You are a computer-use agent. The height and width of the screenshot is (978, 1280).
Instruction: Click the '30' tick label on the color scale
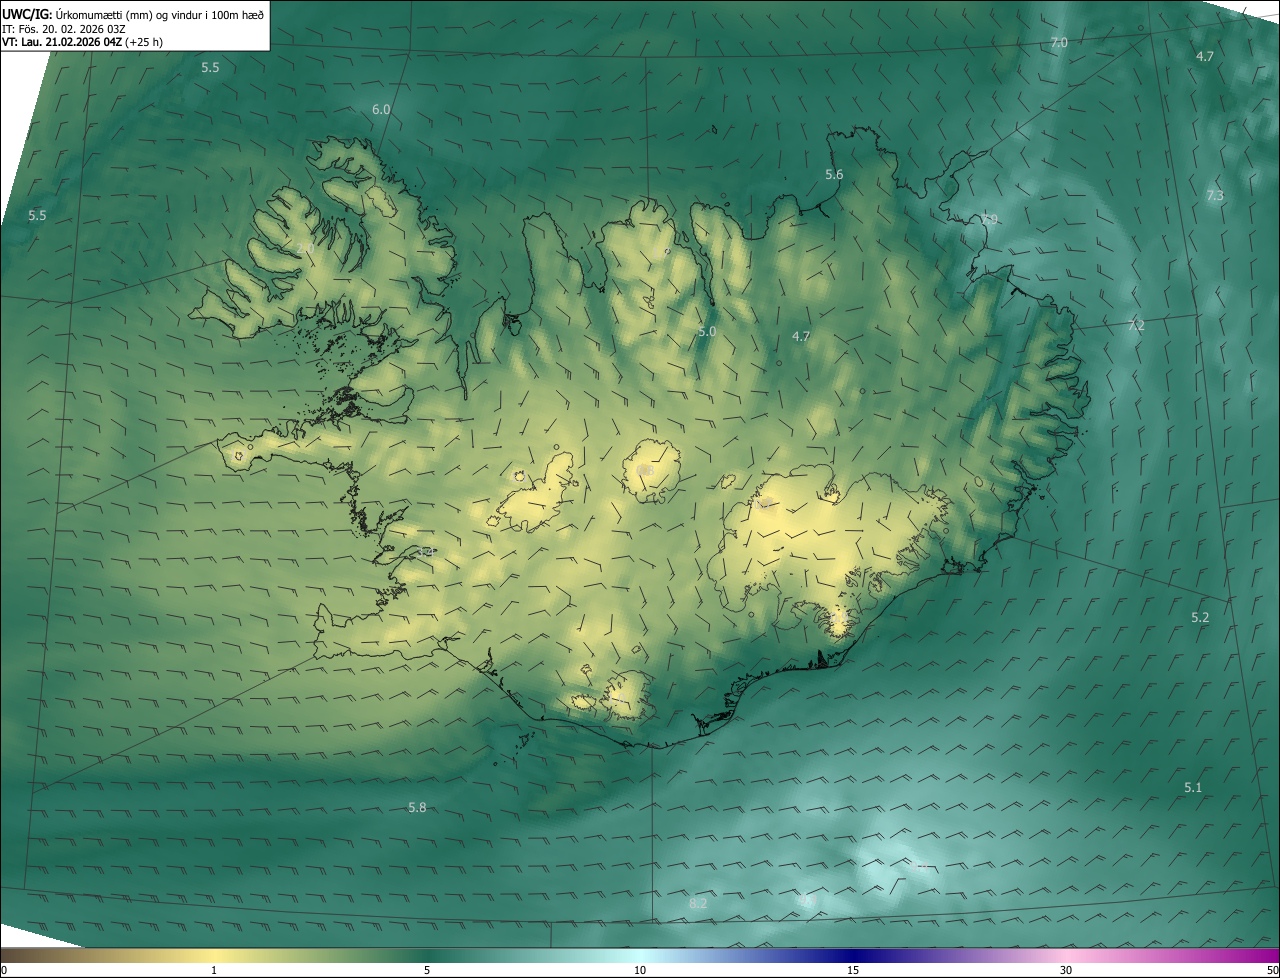1066,970
